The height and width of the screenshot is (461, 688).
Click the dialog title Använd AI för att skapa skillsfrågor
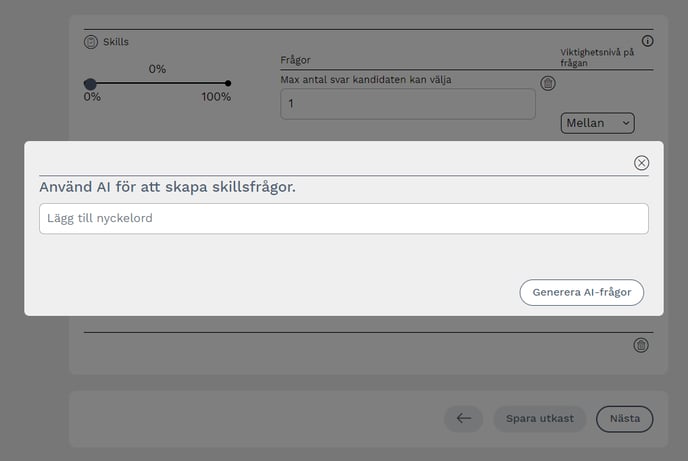(x=167, y=187)
